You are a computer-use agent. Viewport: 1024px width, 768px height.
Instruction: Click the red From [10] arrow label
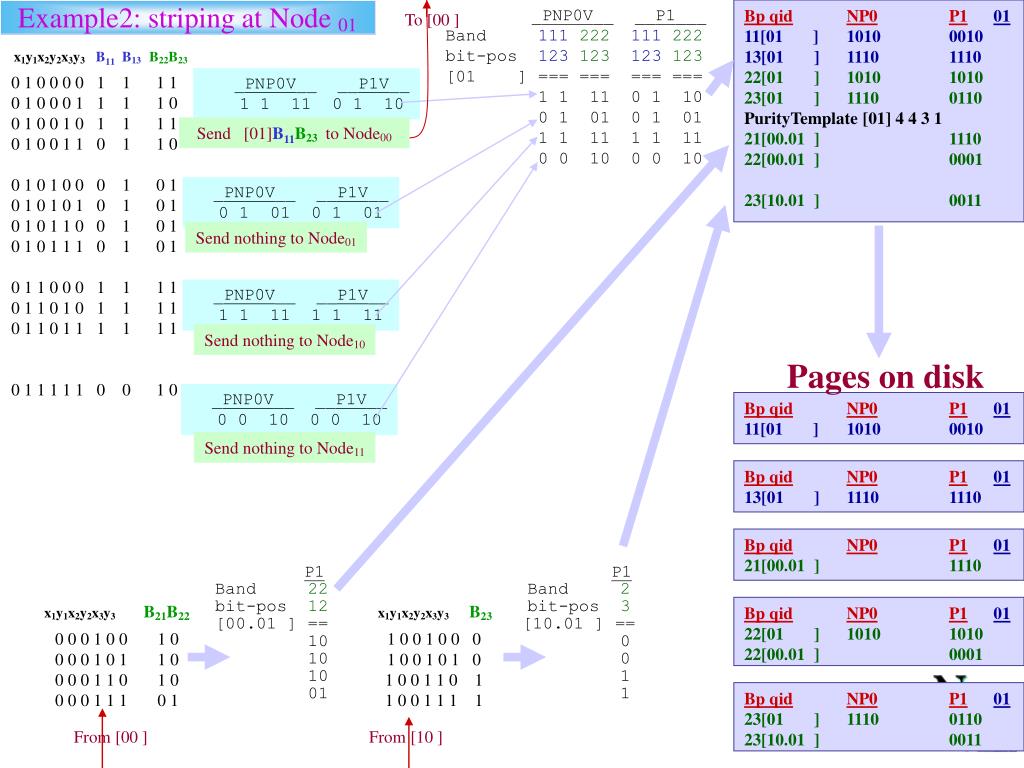(406, 737)
